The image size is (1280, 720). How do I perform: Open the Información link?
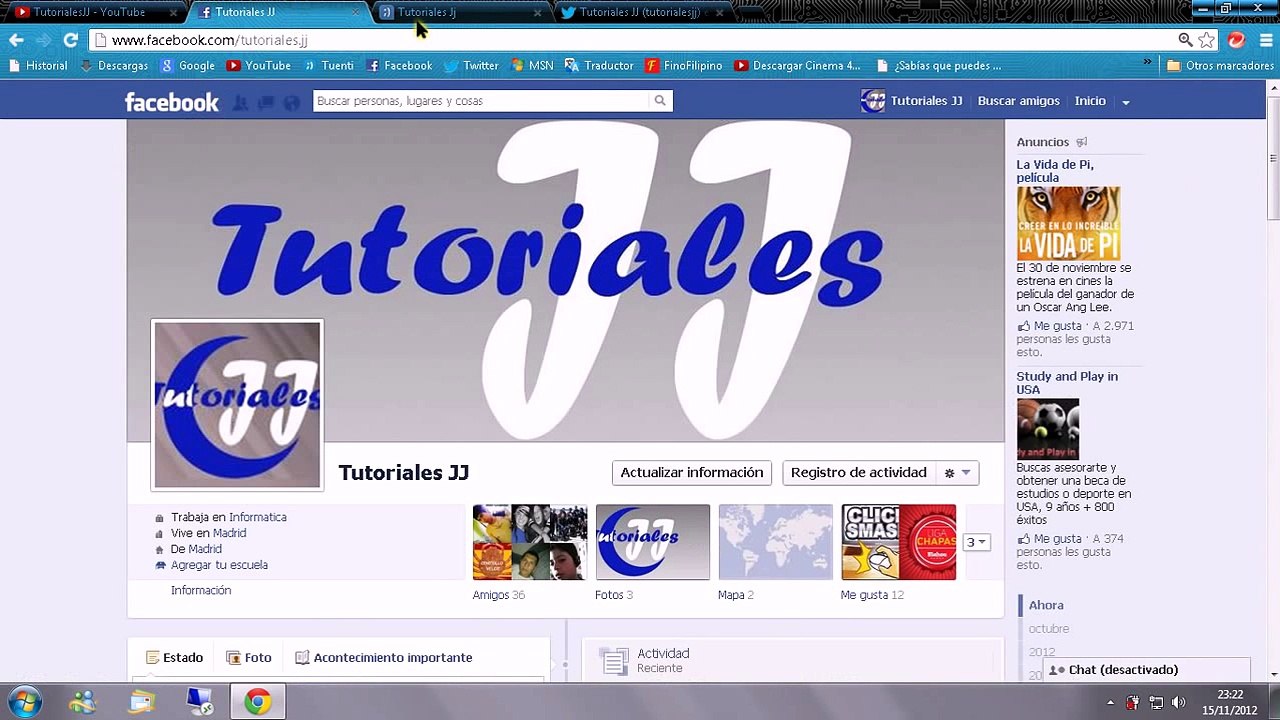(x=201, y=590)
